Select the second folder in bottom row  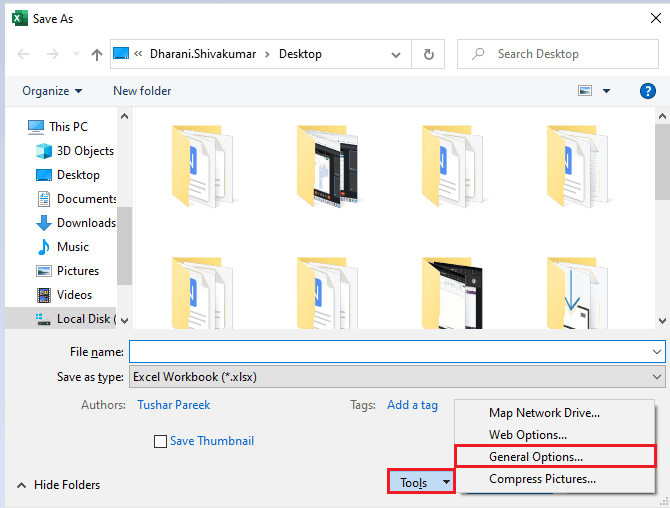click(x=327, y=293)
